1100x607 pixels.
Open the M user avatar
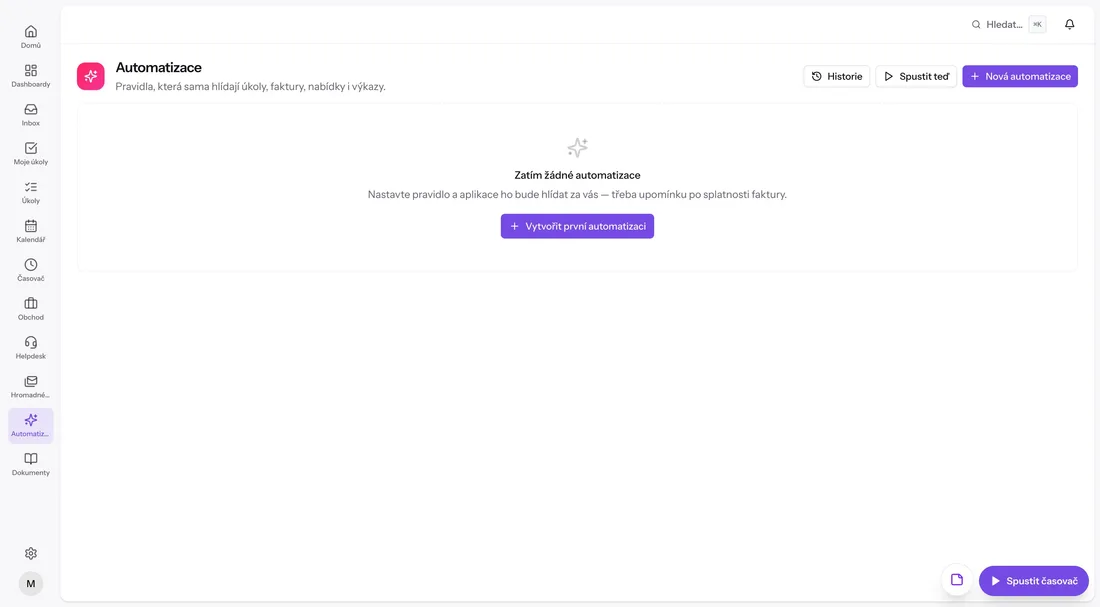tap(31, 584)
